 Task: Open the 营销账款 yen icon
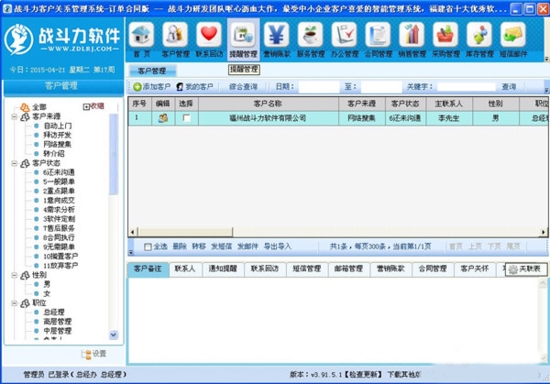276,35
